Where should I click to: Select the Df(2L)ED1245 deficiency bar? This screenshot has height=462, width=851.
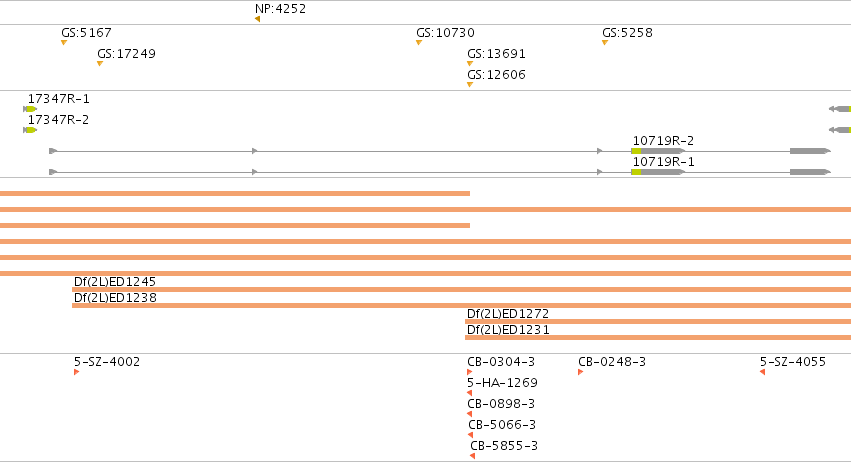(x=461, y=290)
